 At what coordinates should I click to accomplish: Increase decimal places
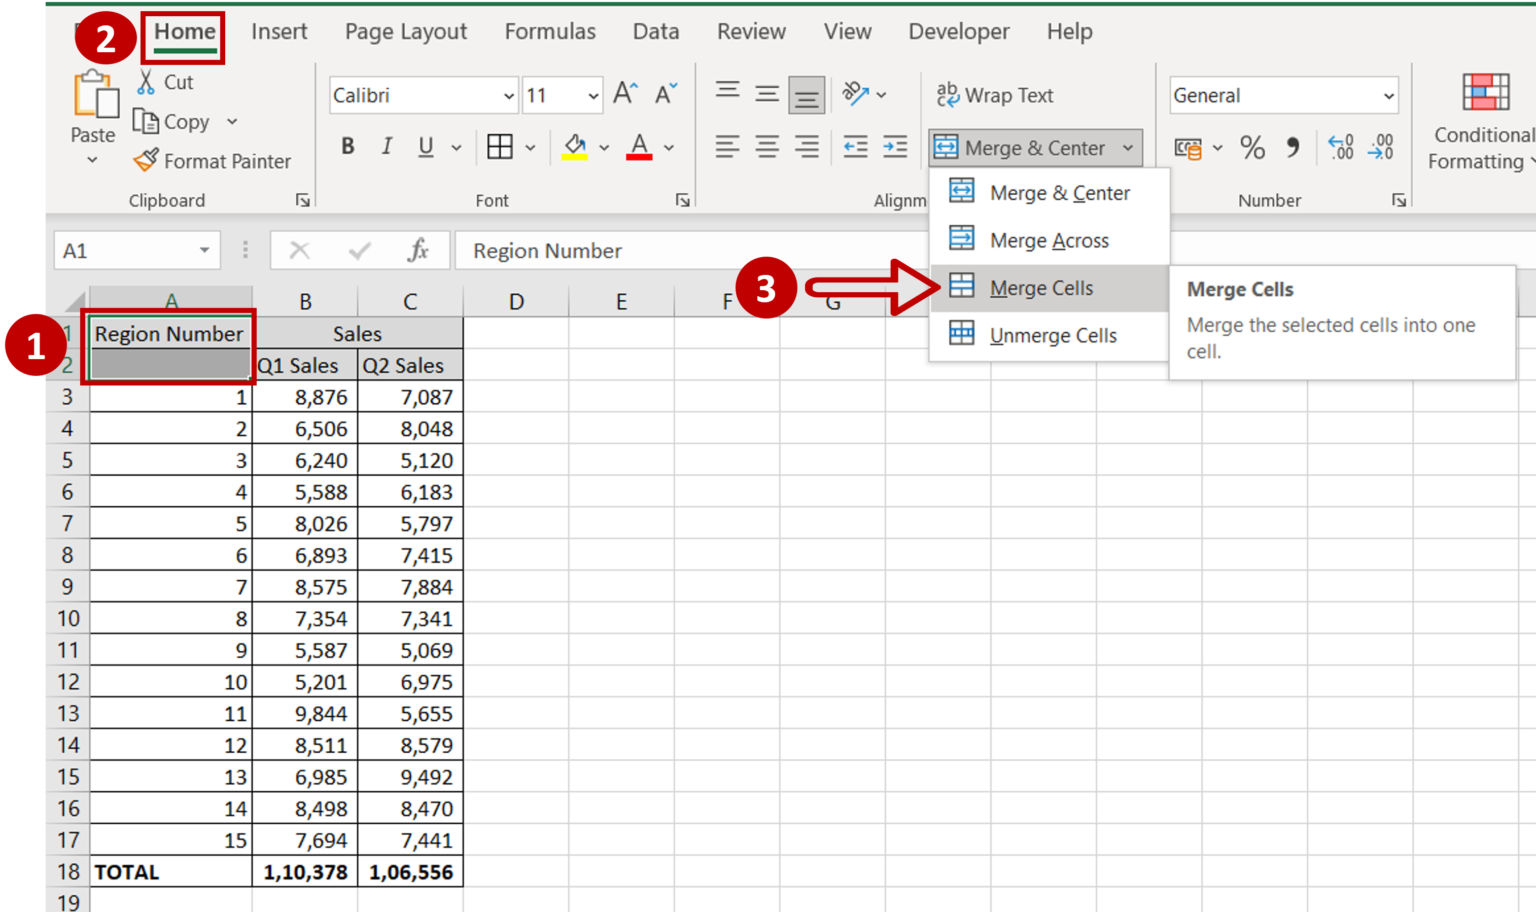tap(1340, 148)
